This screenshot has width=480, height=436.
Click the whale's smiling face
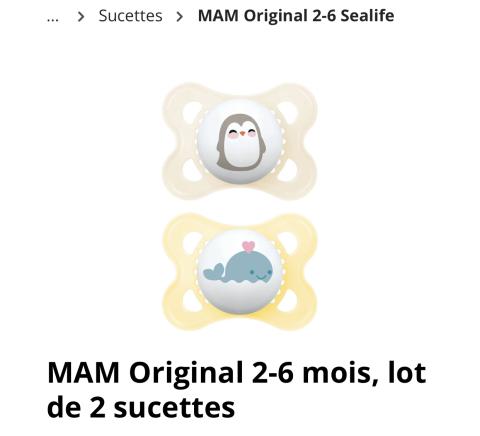click(261, 275)
